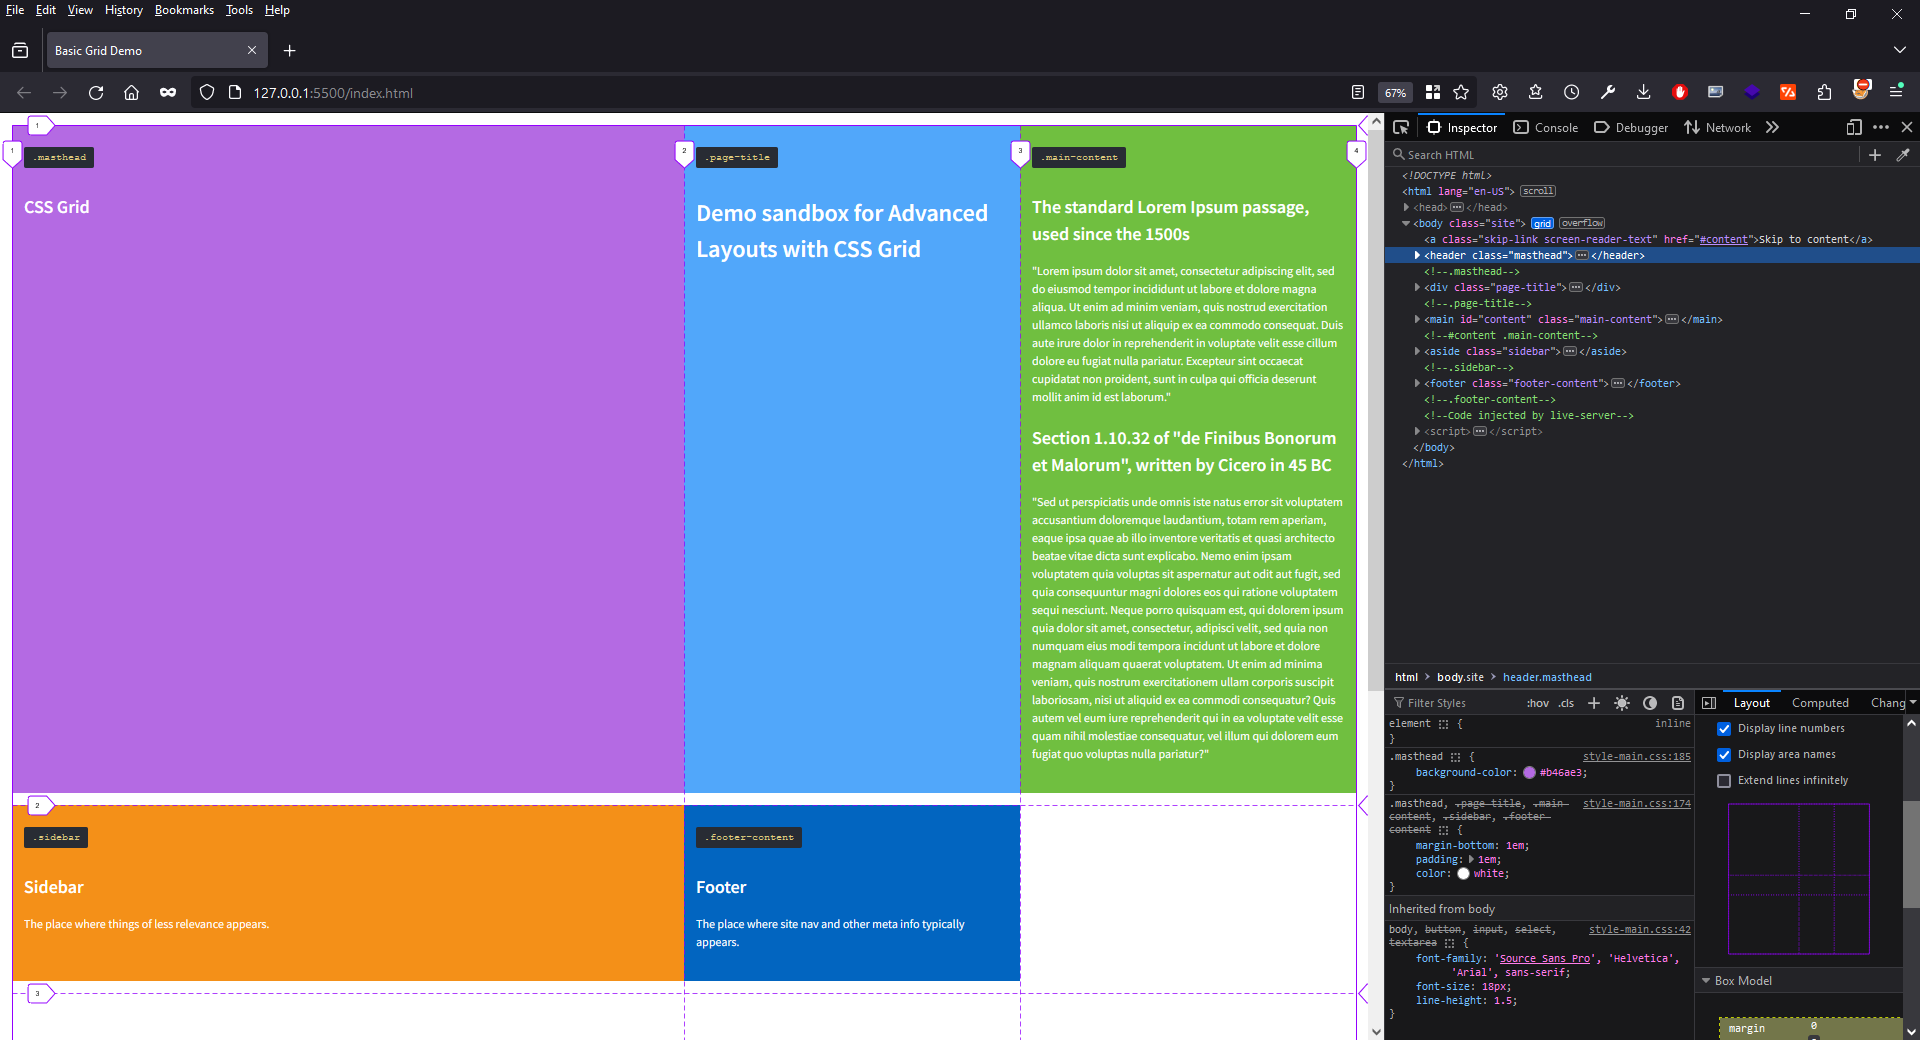The width and height of the screenshot is (1920, 1040).
Task: Open a new browser tab
Action: [x=290, y=50]
